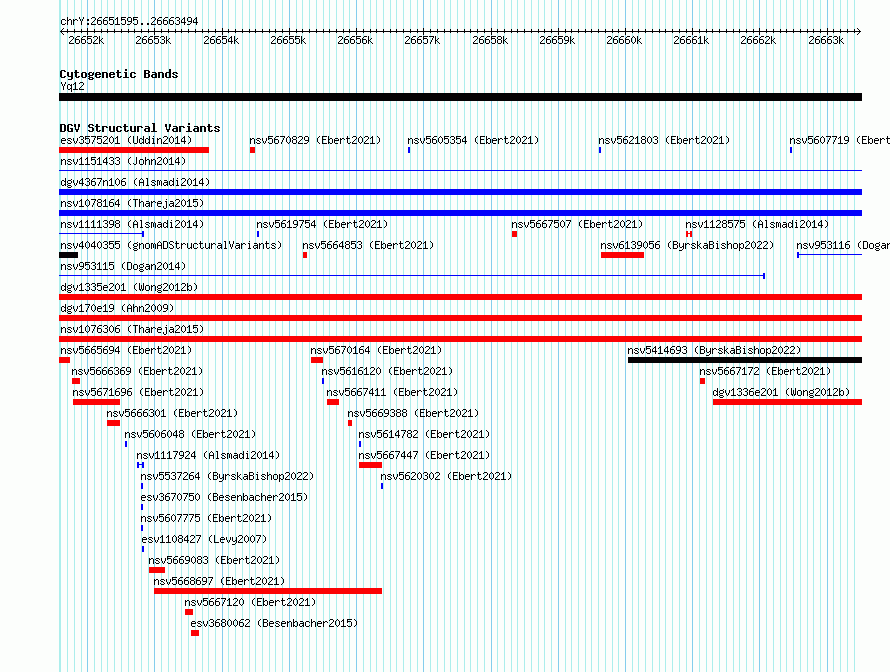Select nsv5620302 (Ebert2021) label
890x672 pixels.
tap(446, 476)
